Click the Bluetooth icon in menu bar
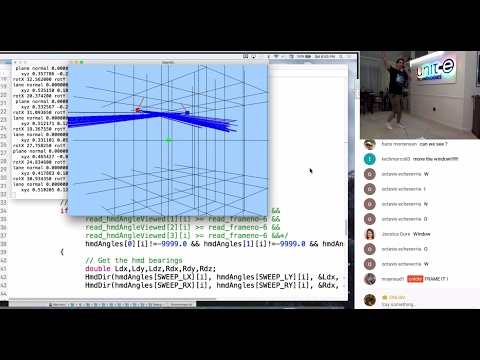This screenshot has width=480, height=360. pyautogui.click(x=269, y=57)
